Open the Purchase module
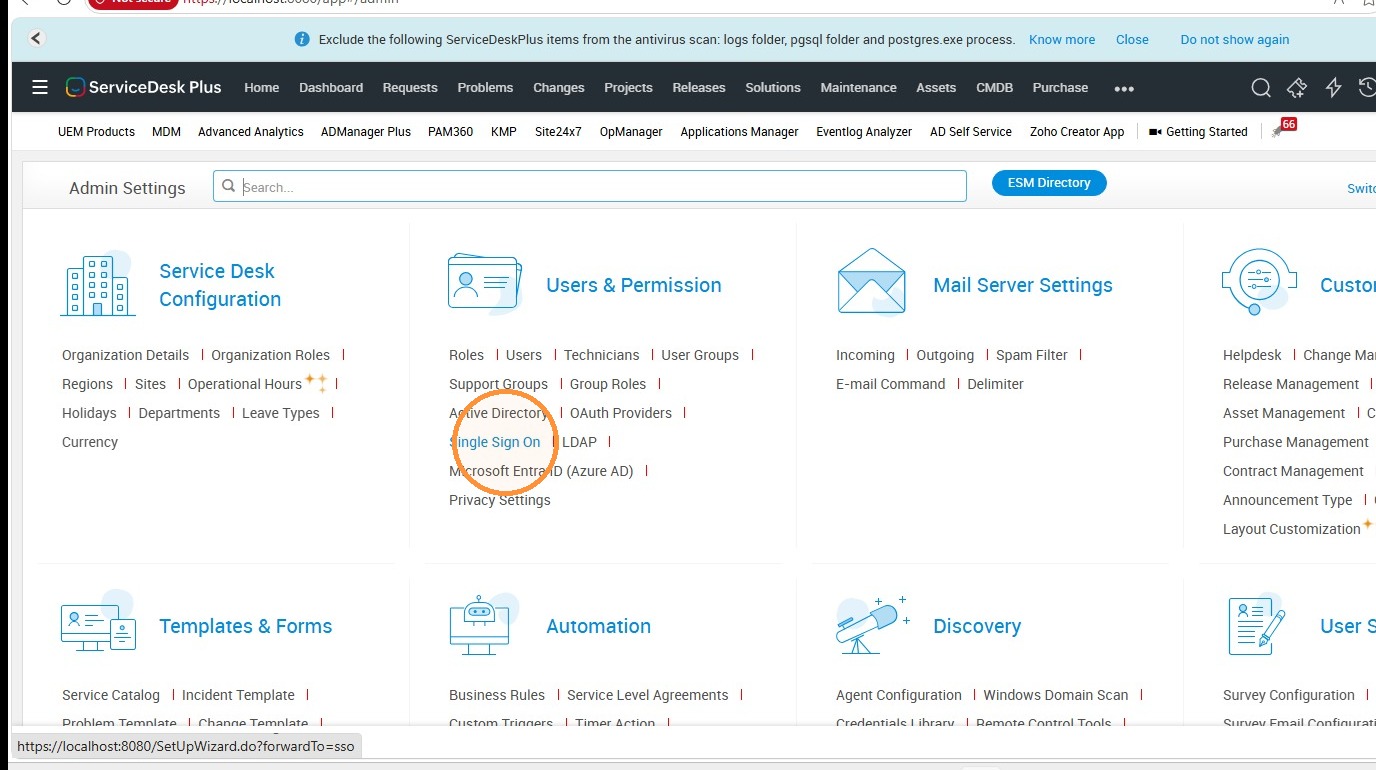Image resolution: width=1376 pixels, height=770 pixels. (x=1060, y=88)
